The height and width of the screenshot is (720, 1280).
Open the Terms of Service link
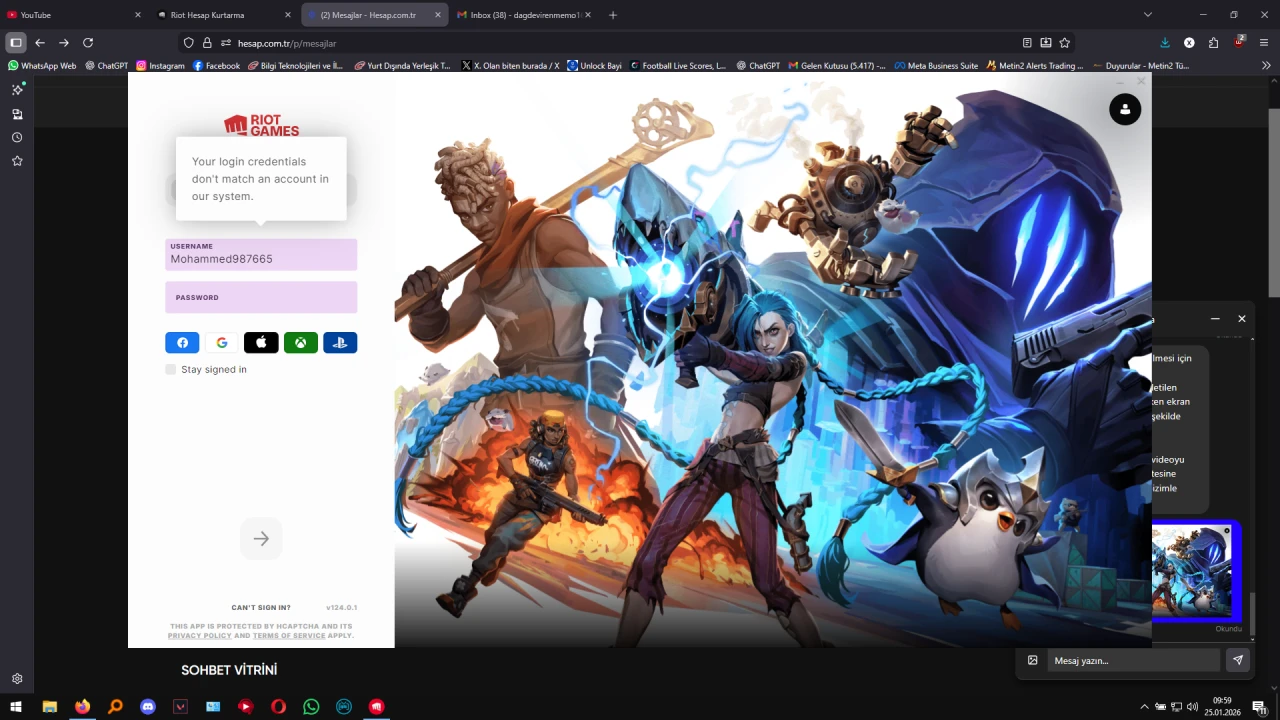click(x=289, y=636)
